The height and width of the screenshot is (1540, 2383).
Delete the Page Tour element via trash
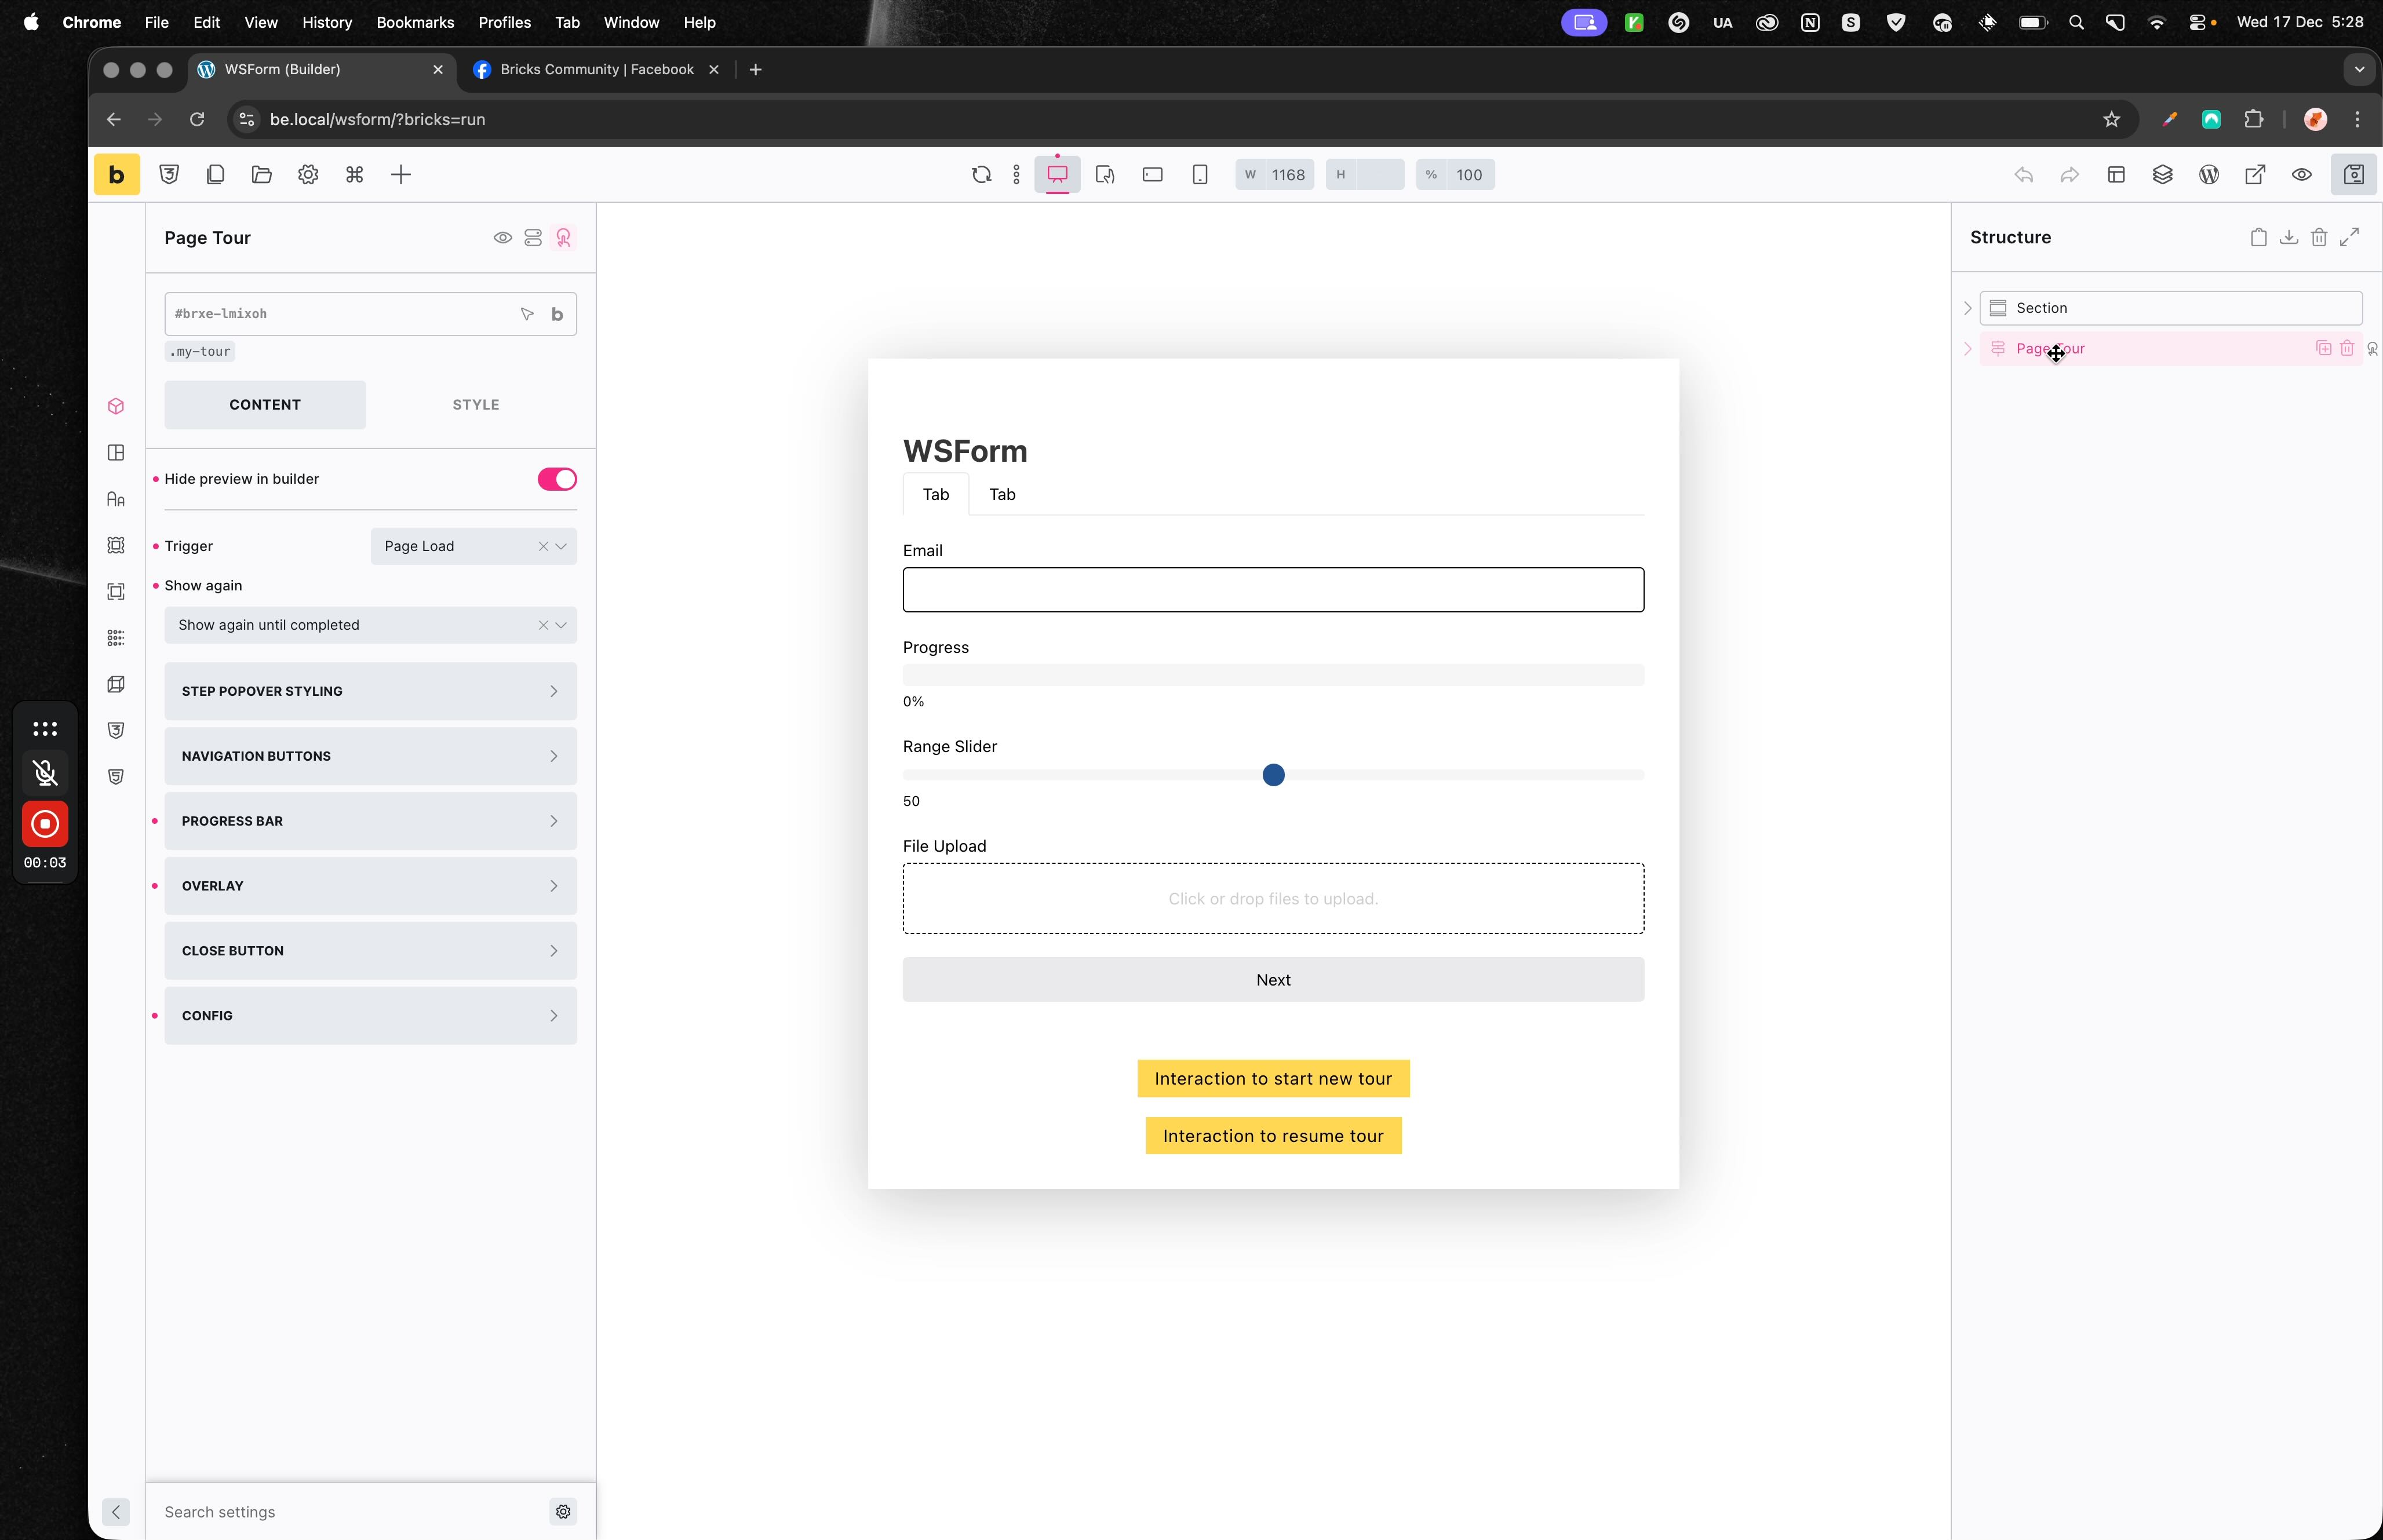[2346, 348]
